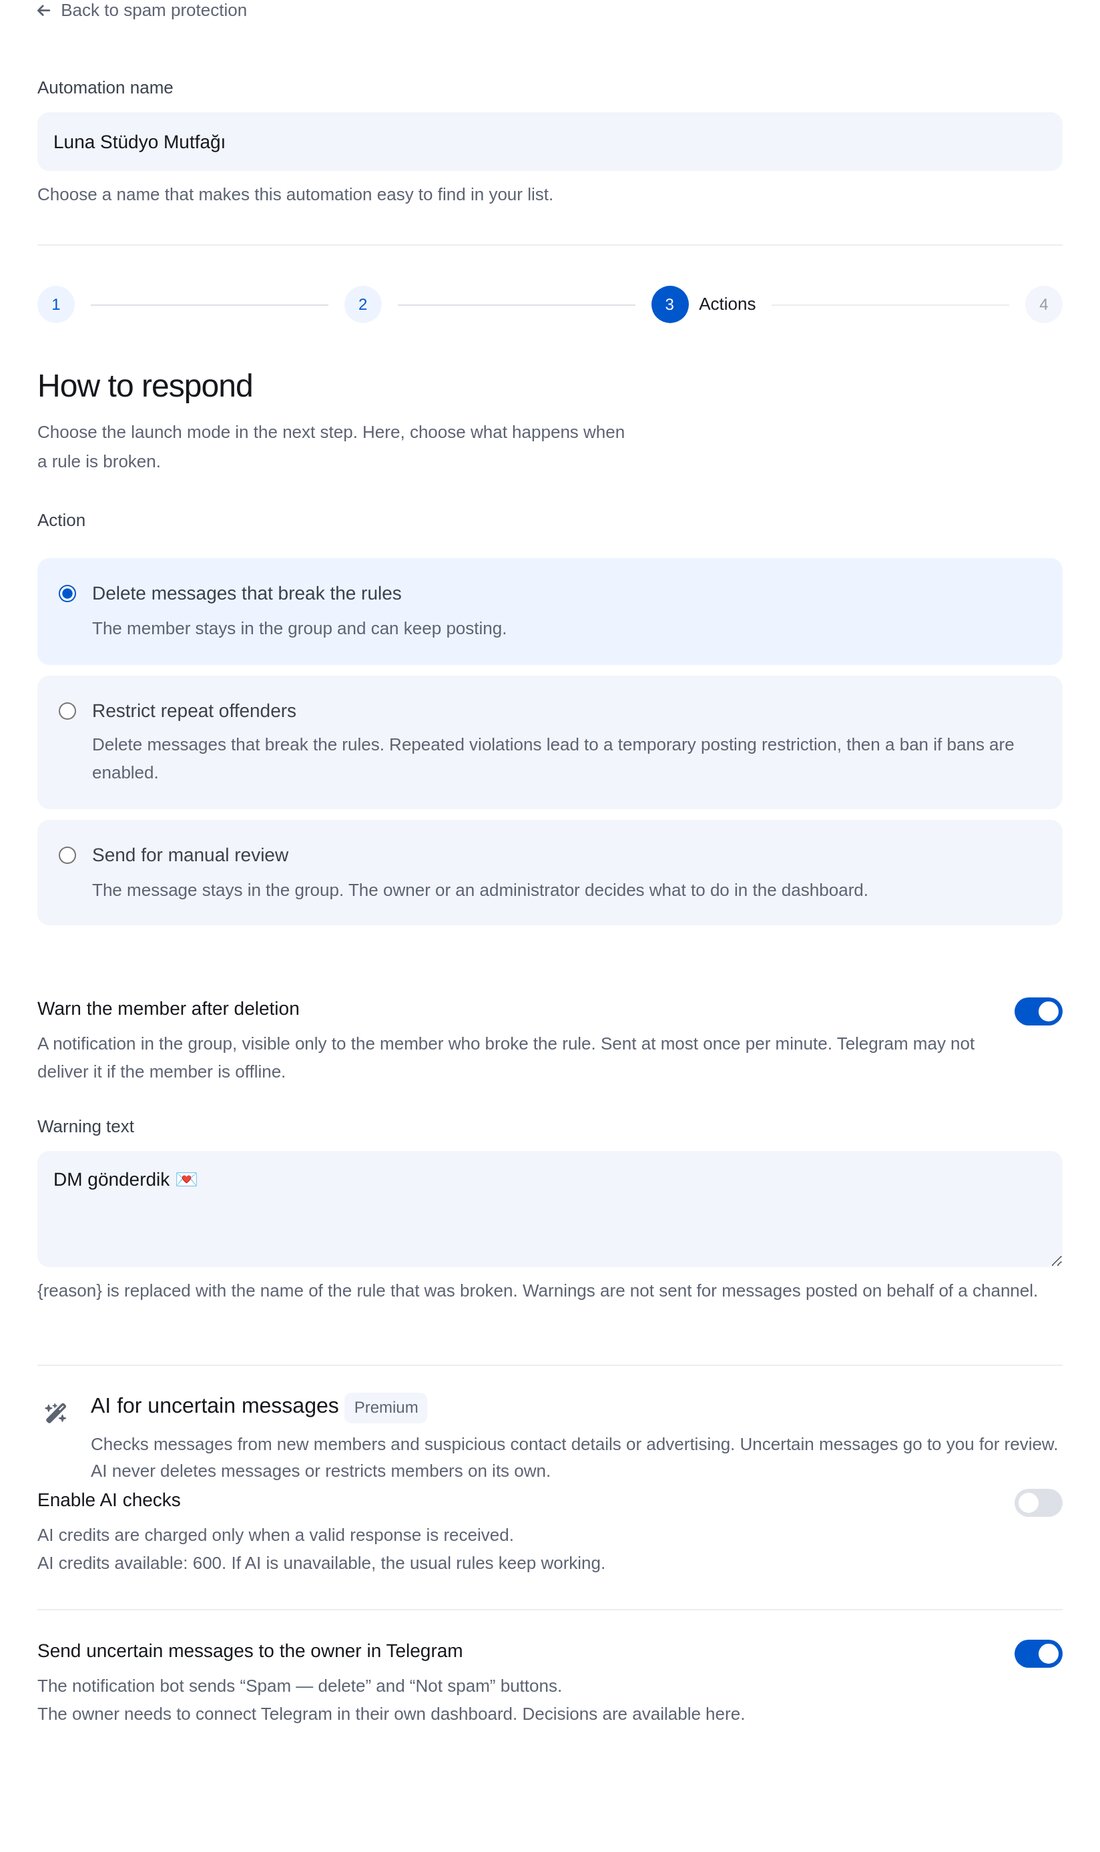Open the Back to spam protection link
Viewport: 1100px width, 1852px height.
(x=154, y=11)
